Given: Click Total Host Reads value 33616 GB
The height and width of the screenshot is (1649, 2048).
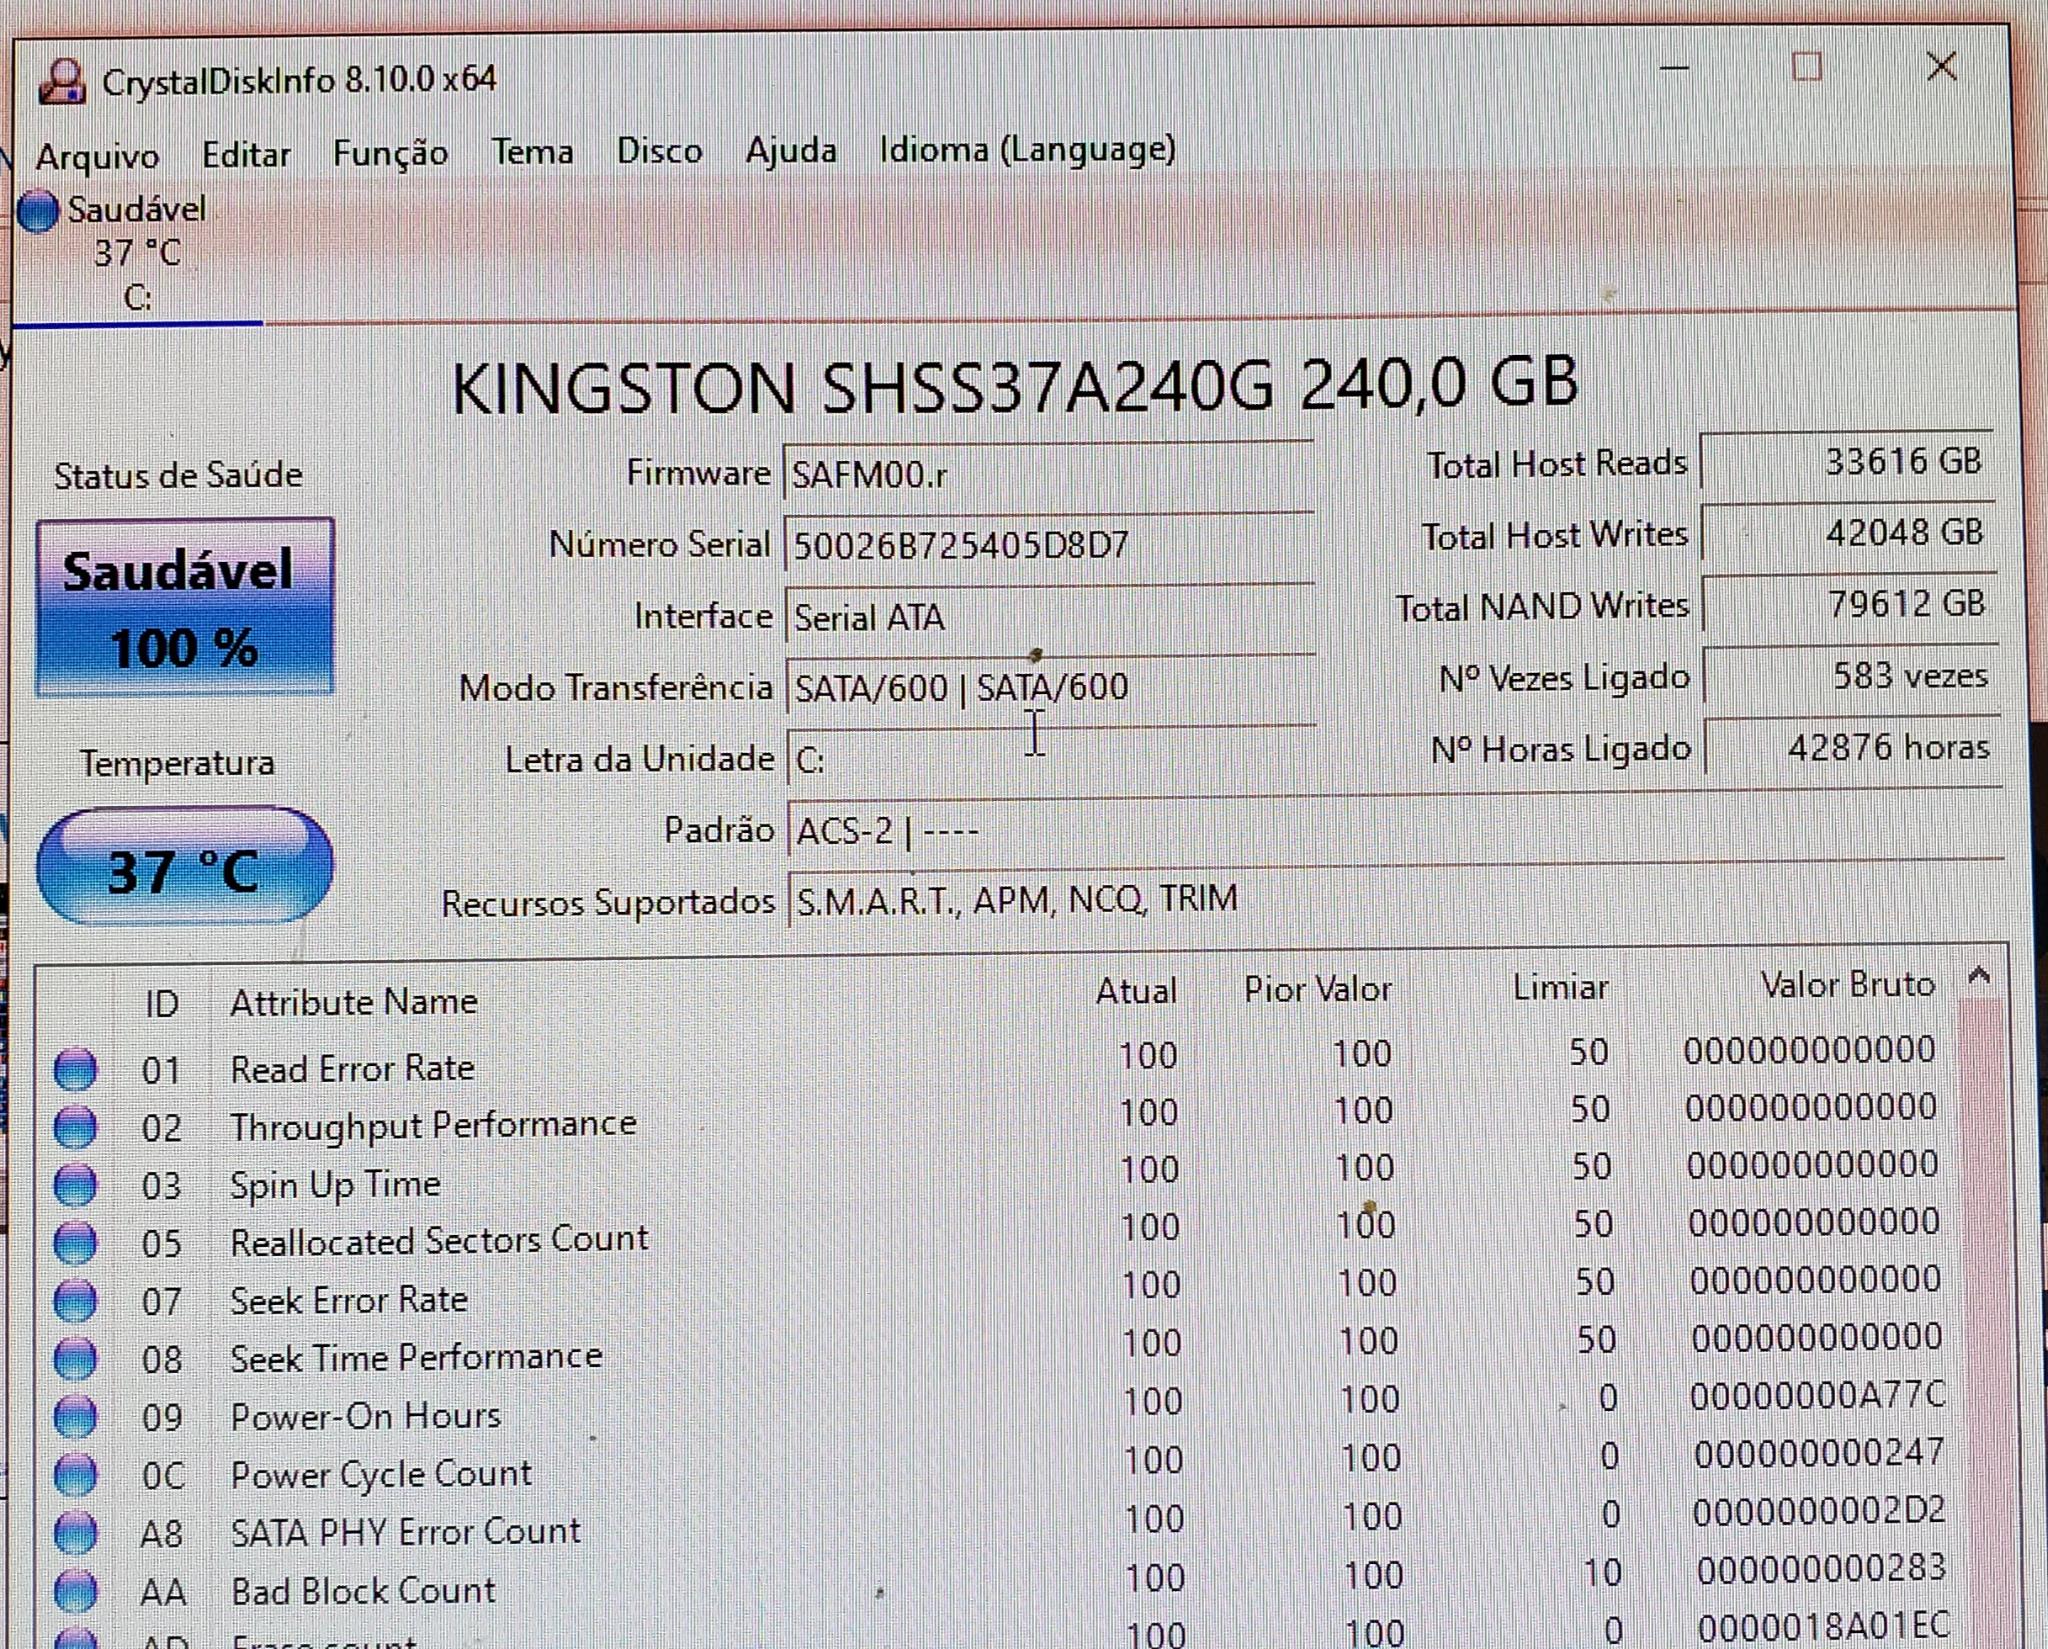Looking at the screenshot, I should (1846, 462).
